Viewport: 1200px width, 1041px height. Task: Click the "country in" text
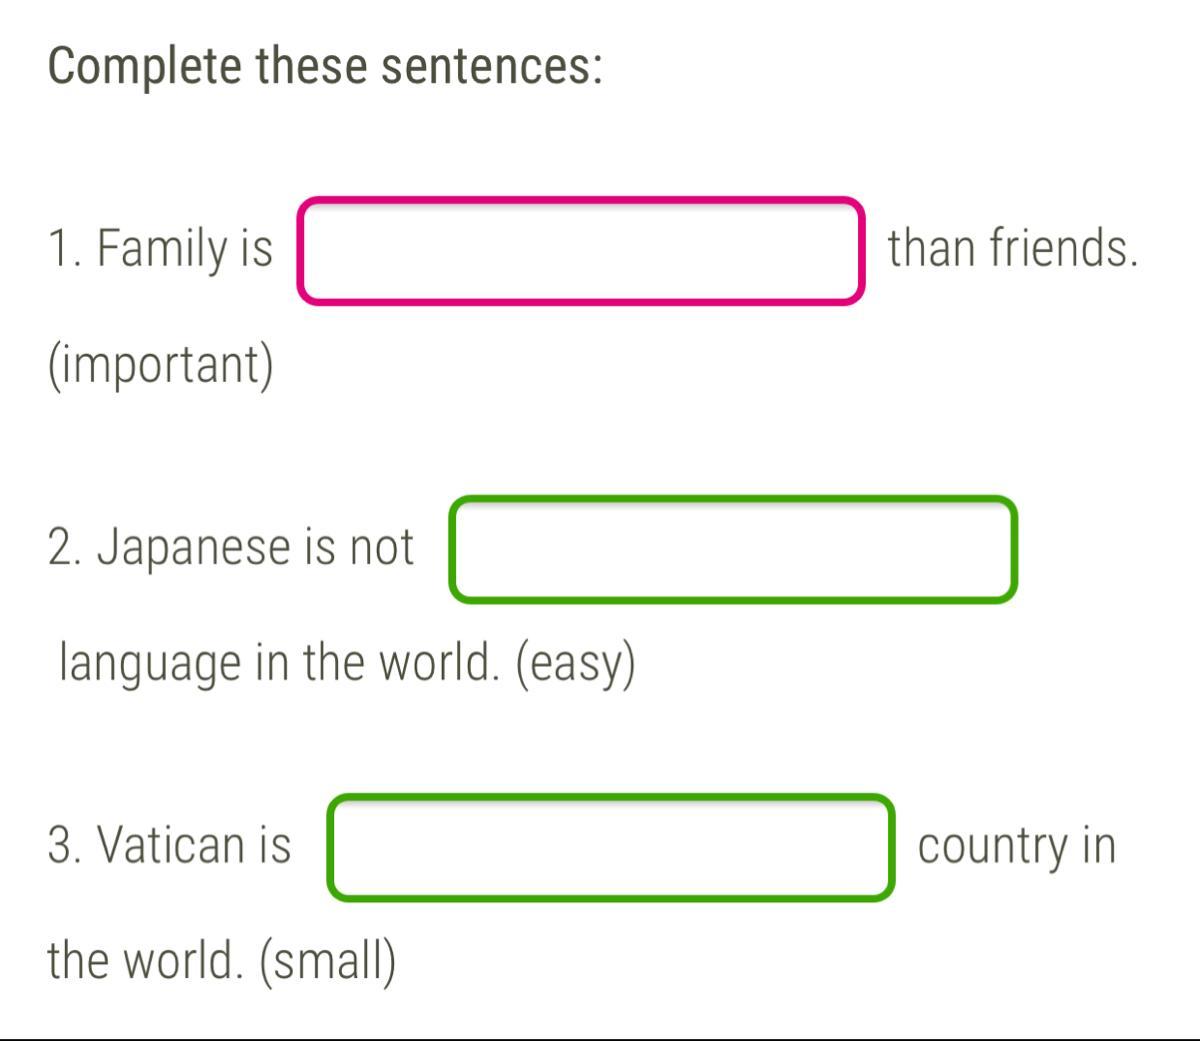tap(1016, 846)
